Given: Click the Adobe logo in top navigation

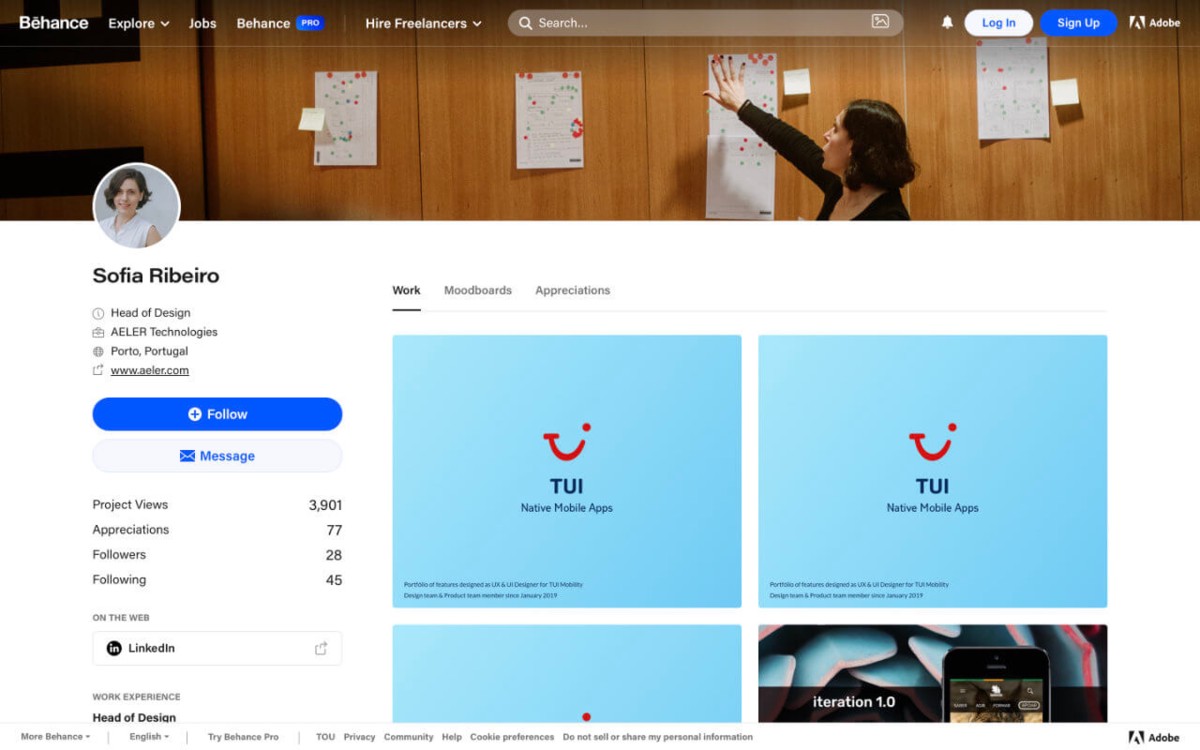Looking at the screenshot, I should click(1154, 23).
